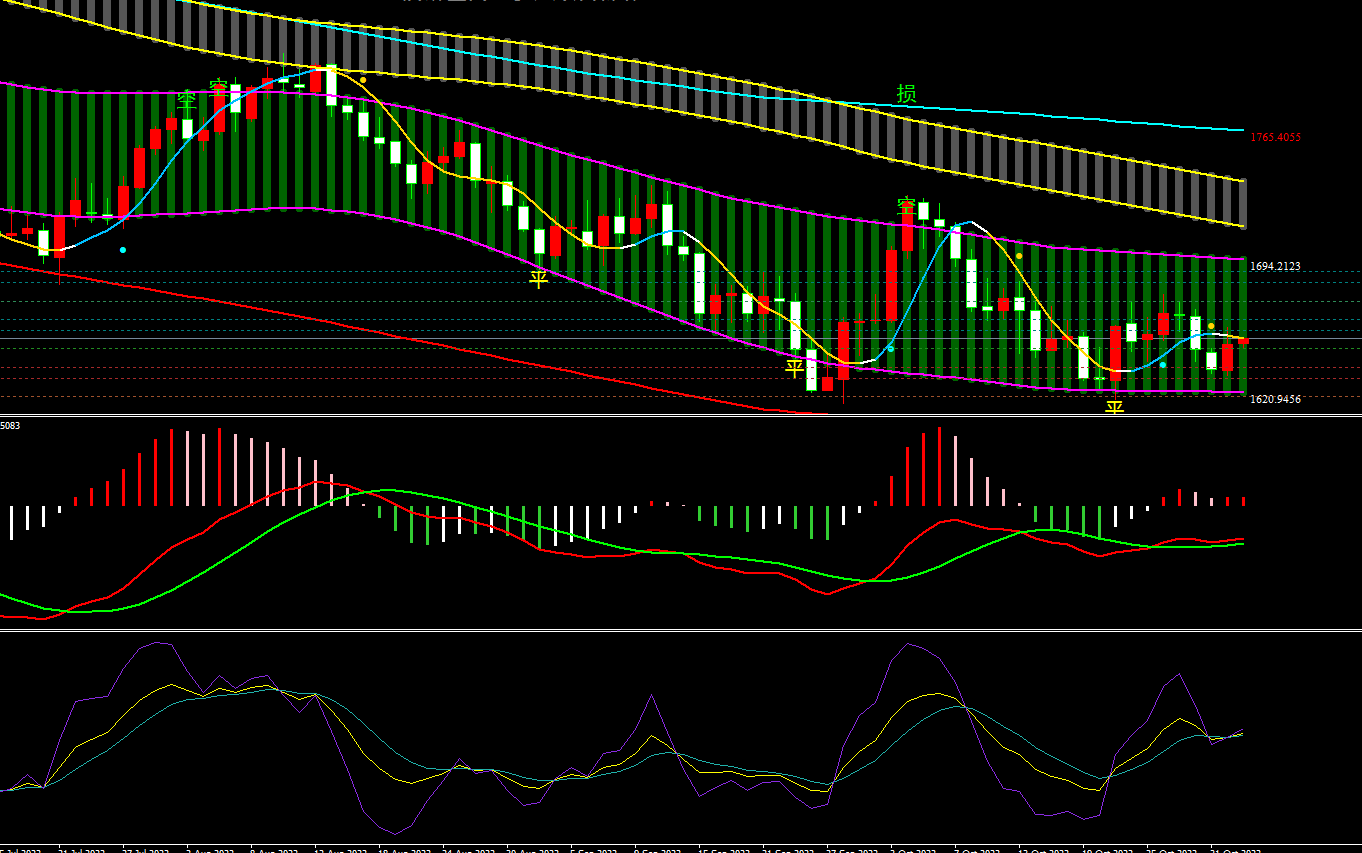Click the orange dot near the first price peak
The height and width of the screenshot is (853, 1362).
point(363,80)
